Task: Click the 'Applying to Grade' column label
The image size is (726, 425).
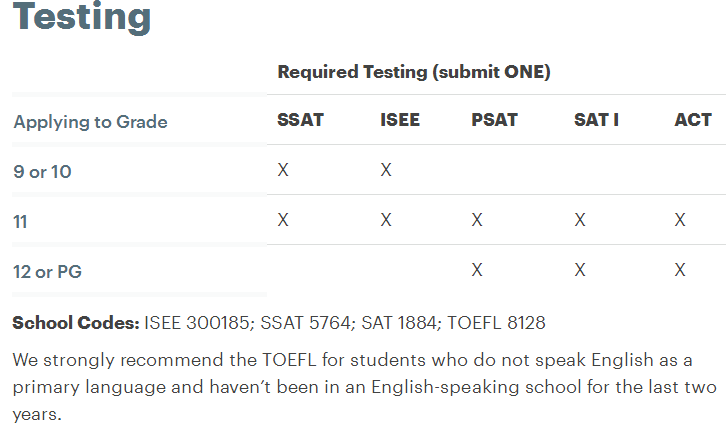Action: click(90, 122)
